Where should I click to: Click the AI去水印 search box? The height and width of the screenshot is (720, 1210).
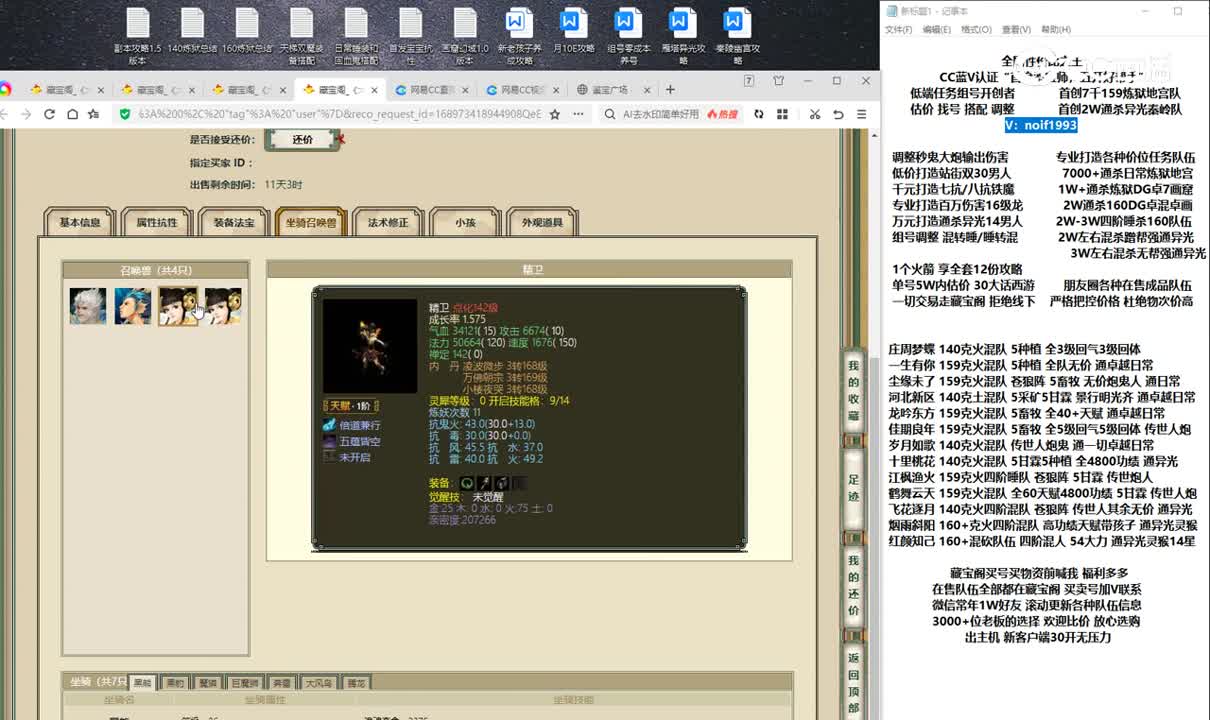(x=660, y=114)
